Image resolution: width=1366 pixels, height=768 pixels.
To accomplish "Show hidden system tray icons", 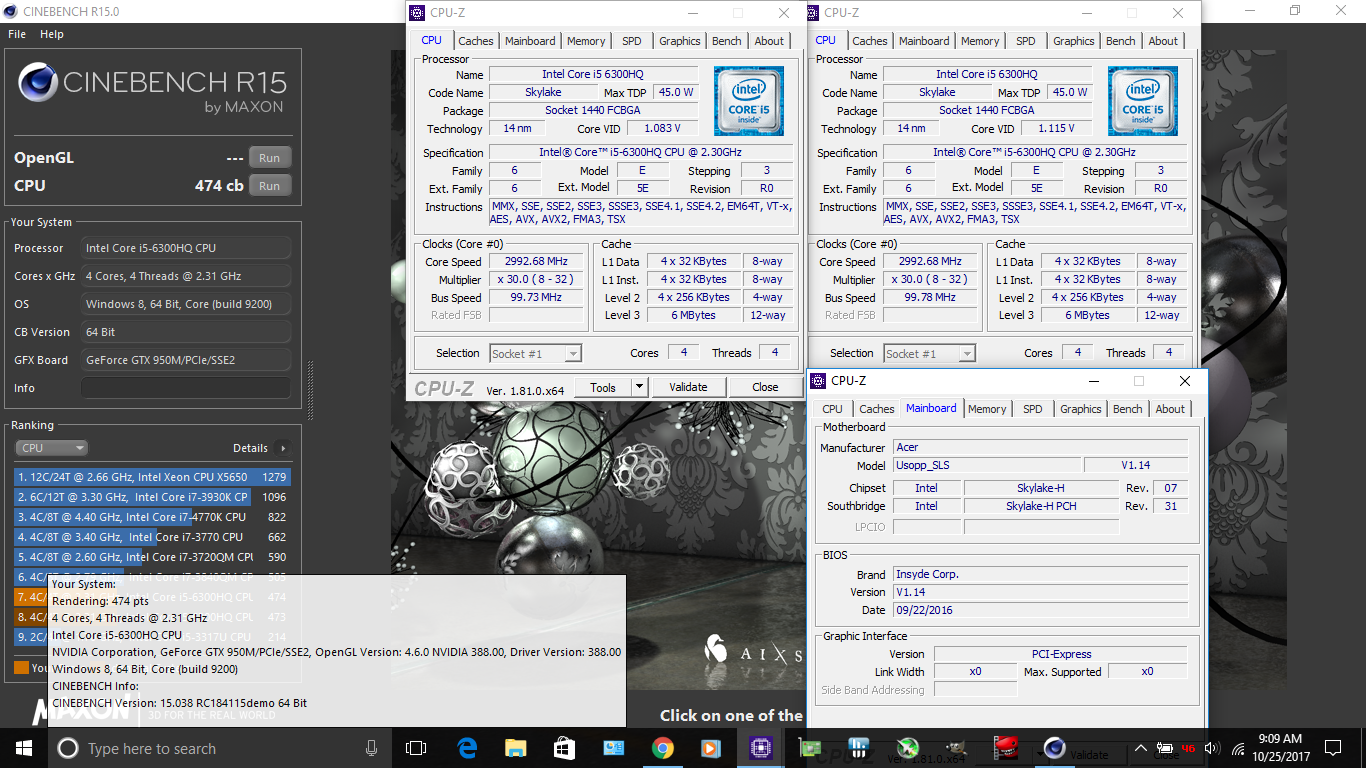I will [1141, 748].
